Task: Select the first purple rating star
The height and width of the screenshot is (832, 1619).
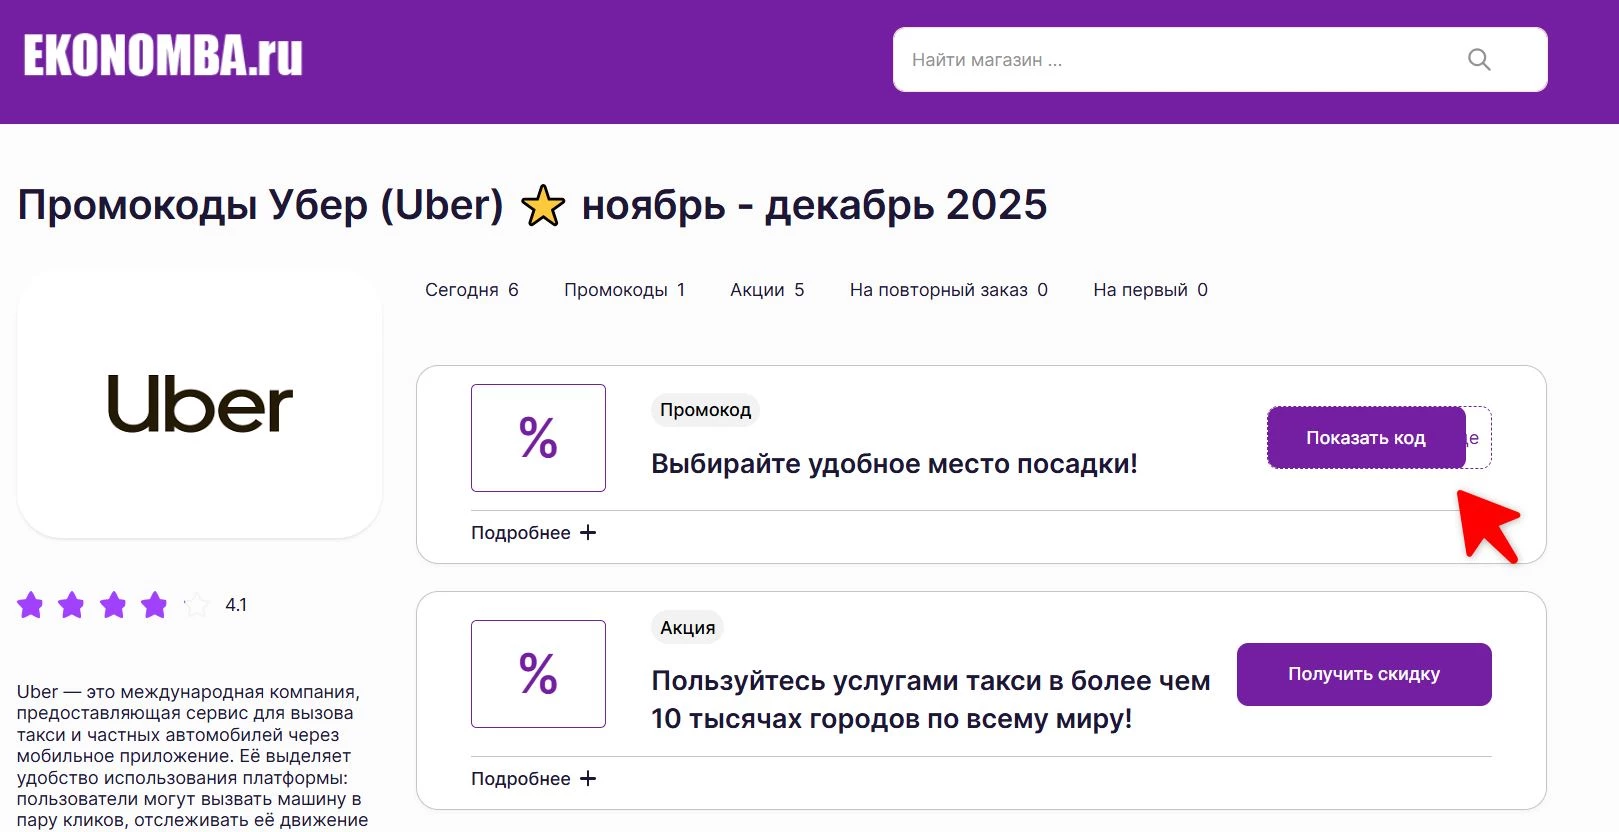Action: [x=33, y=604]
